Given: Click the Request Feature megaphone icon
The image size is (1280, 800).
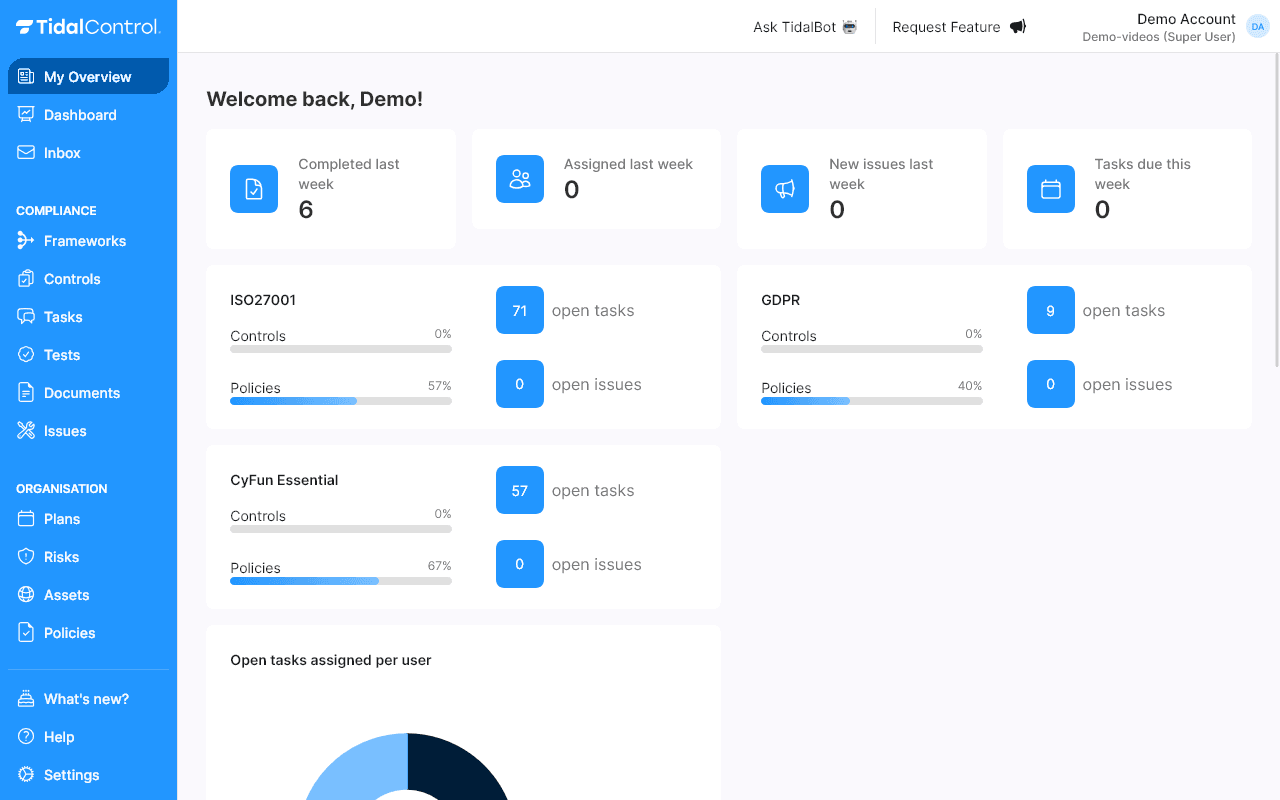Looking at the screenshot, I should coord(1018,26).
